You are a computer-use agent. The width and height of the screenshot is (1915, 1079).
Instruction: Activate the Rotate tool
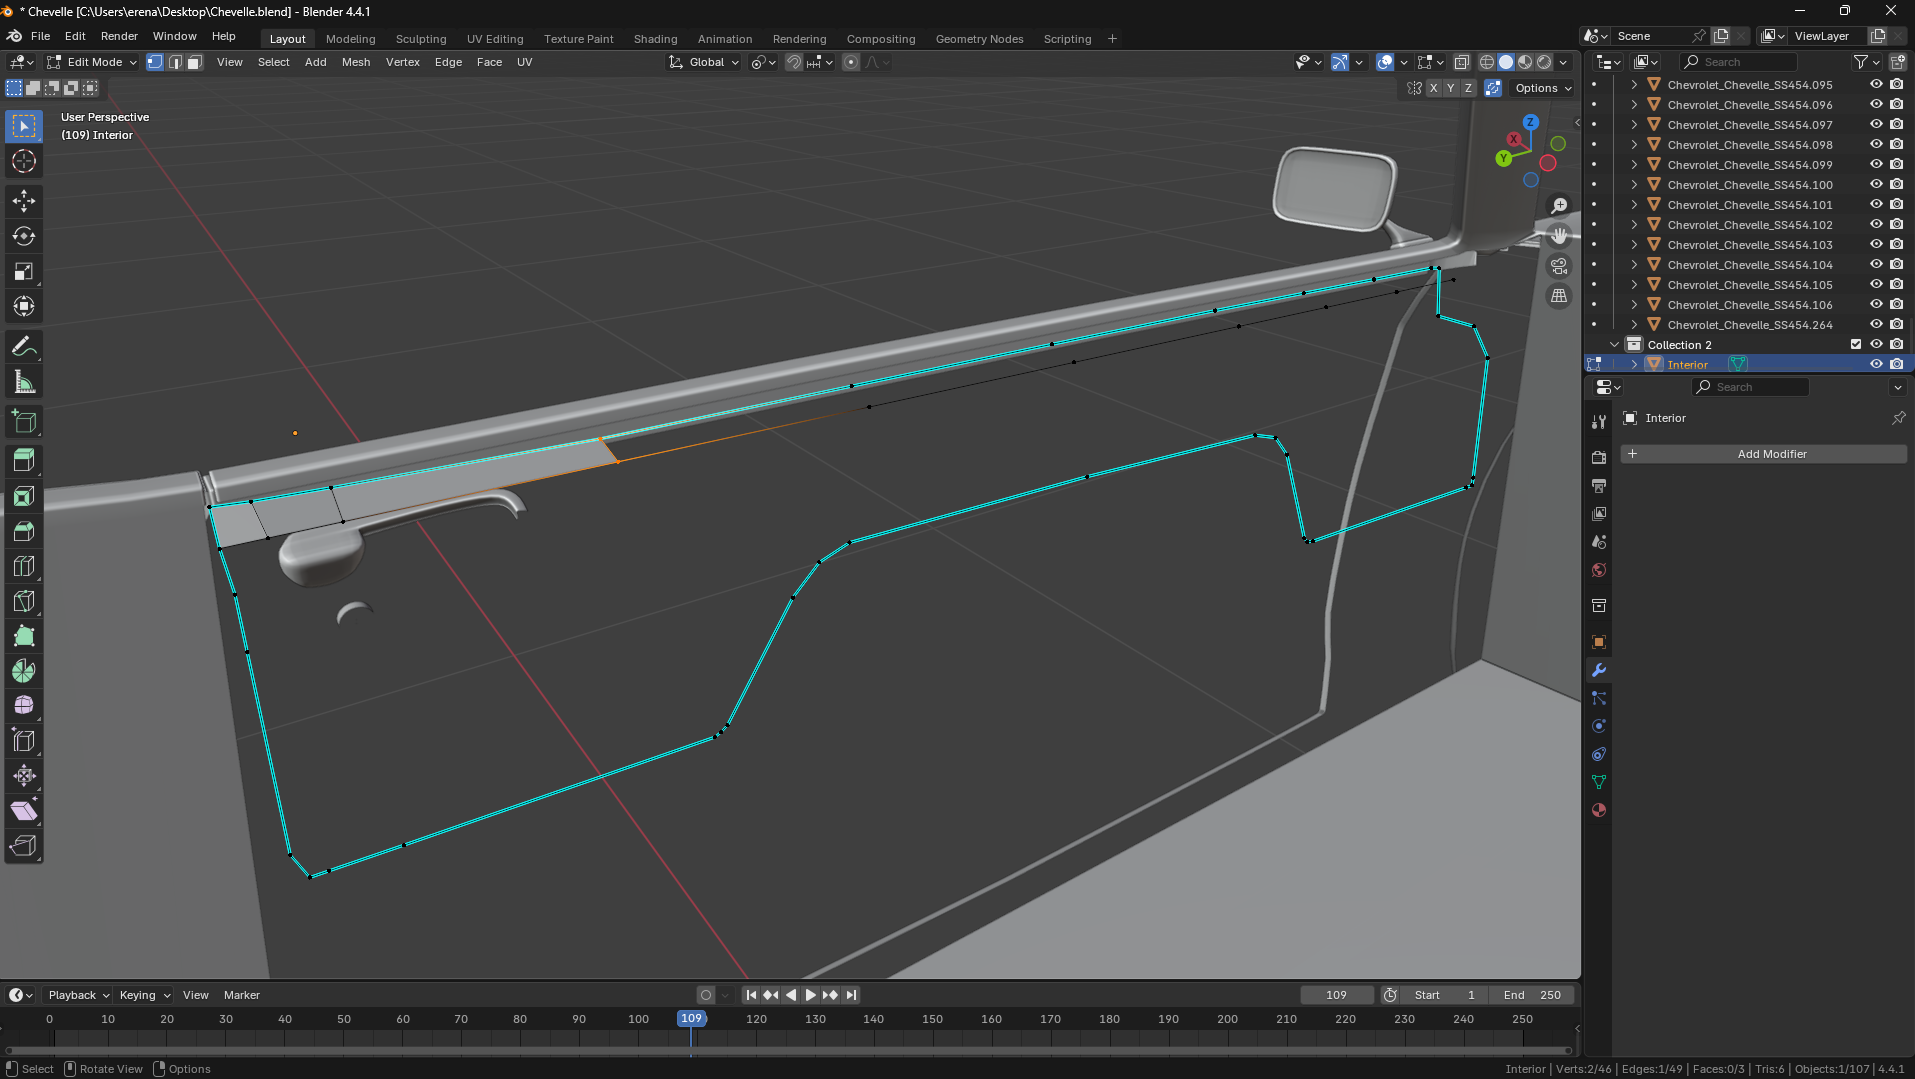point(24,236)
